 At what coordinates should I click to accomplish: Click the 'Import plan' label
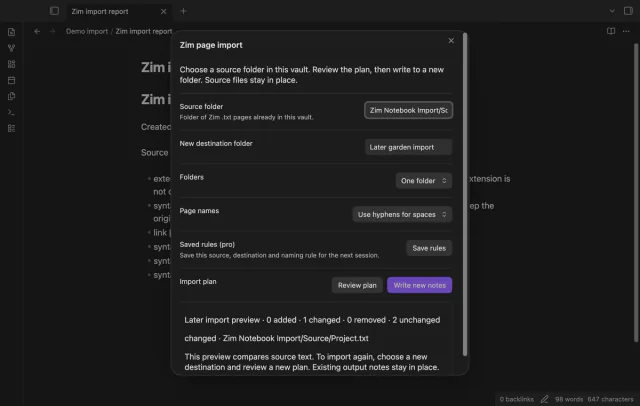tap(198, 282)
